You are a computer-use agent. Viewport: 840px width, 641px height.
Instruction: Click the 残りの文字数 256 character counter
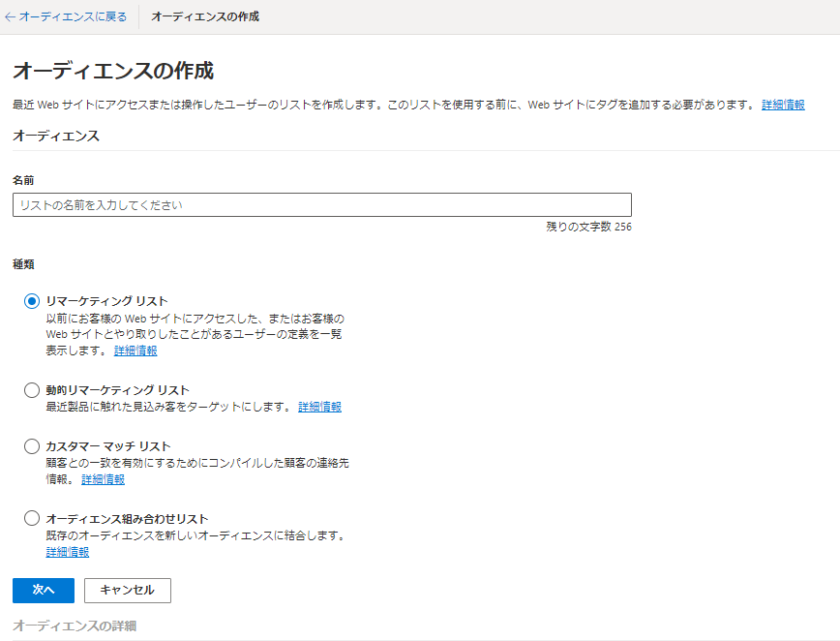588,227
